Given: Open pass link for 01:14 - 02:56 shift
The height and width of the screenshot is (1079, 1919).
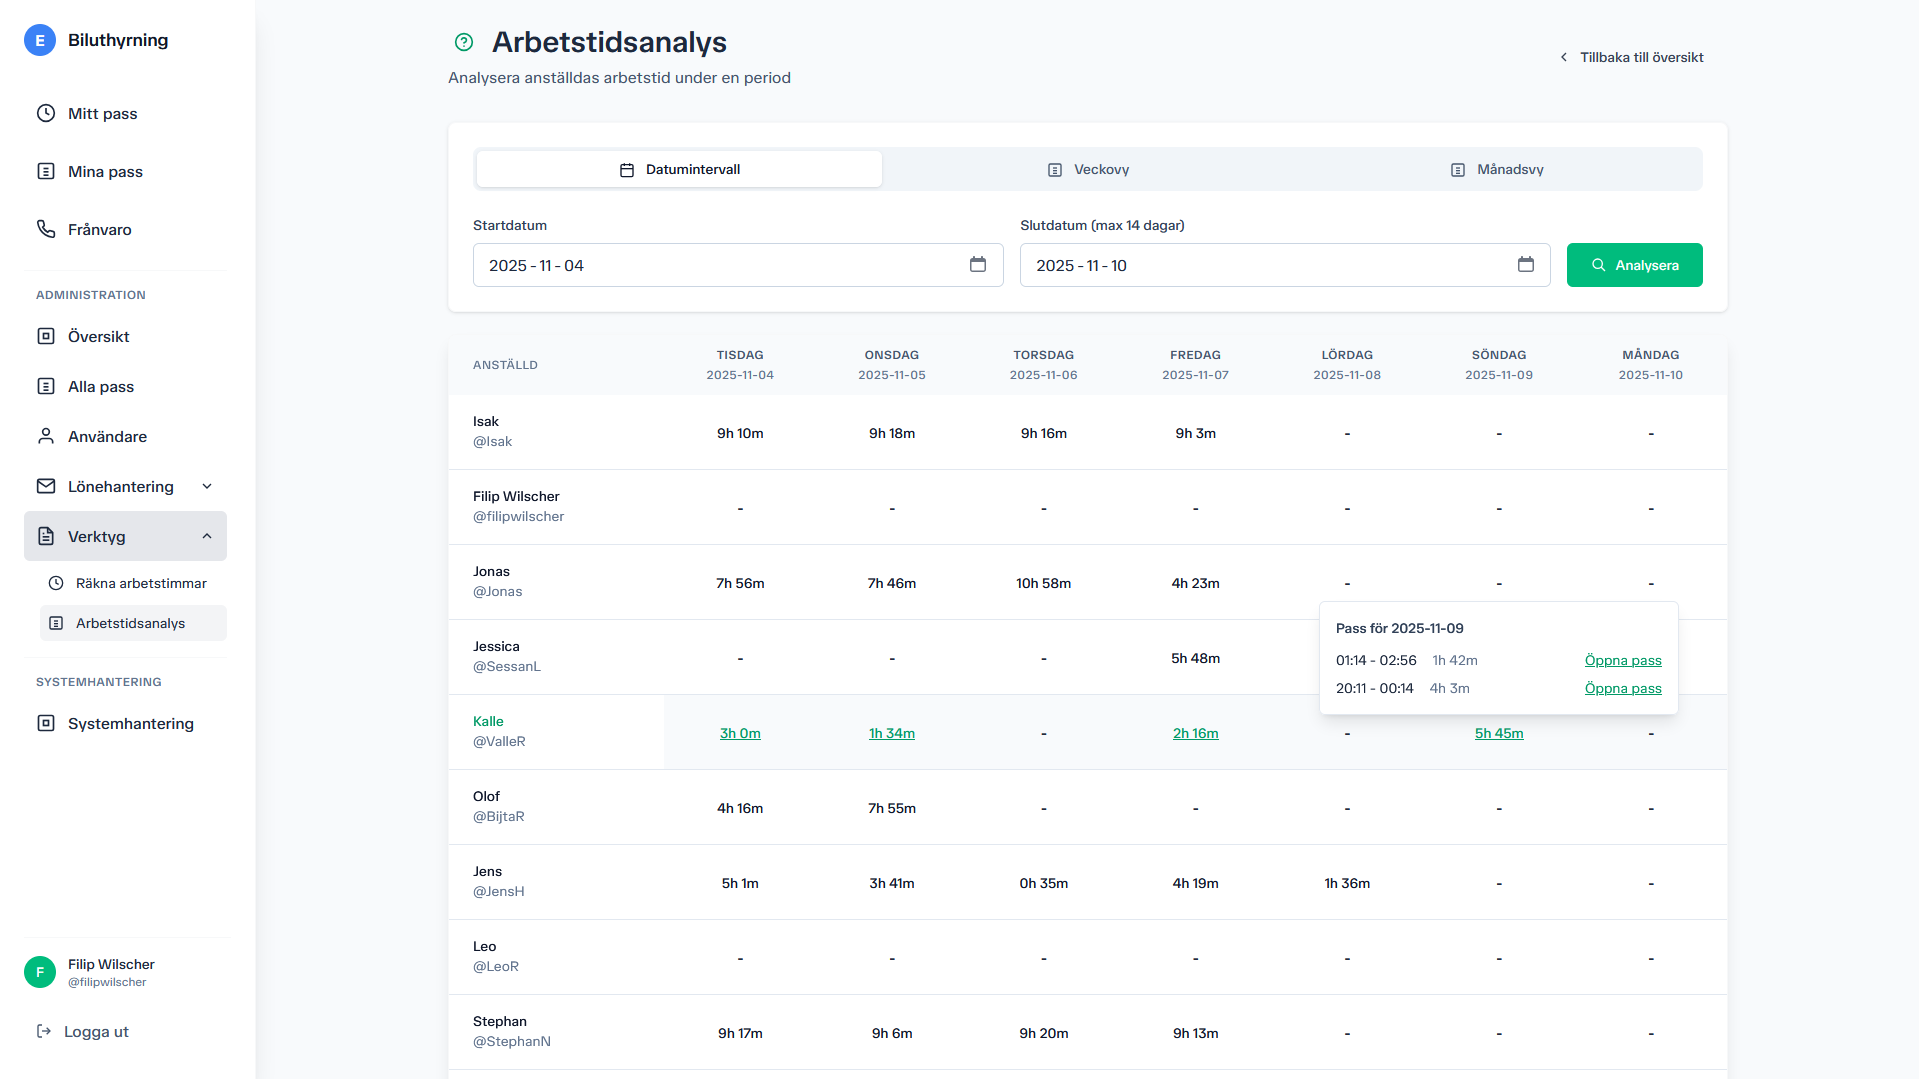Looking at the screenshot, I should pyautogui.click(x=1622, y=661).
